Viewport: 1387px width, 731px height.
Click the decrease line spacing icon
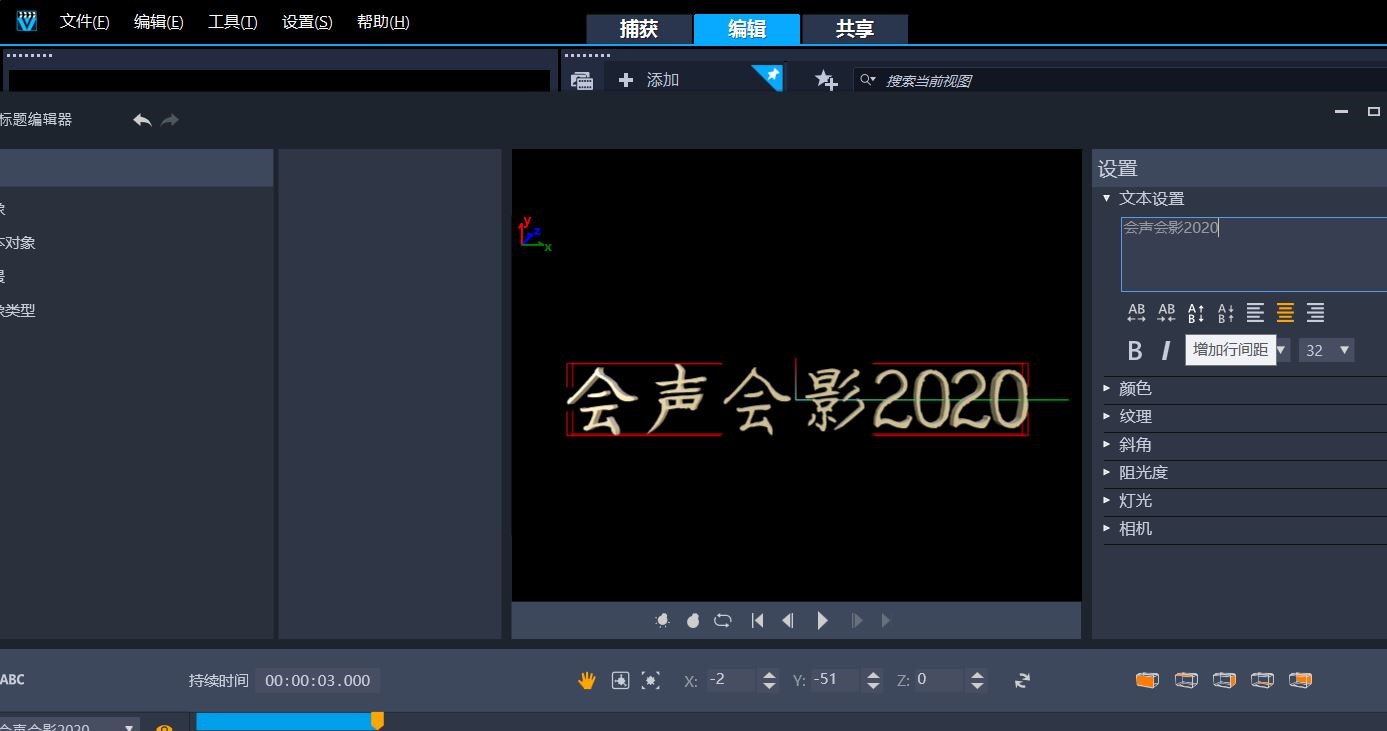point(1226,313)
